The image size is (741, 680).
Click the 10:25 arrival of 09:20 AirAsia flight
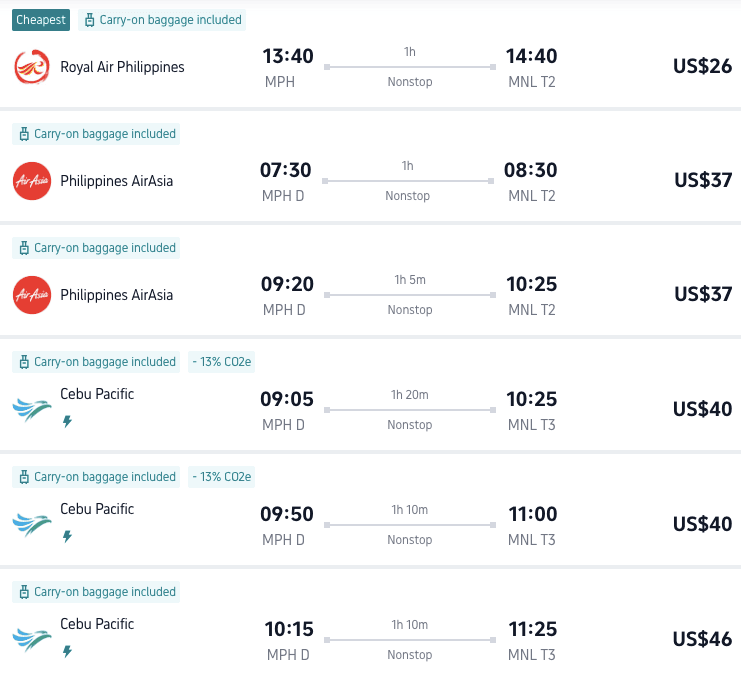tap(532, 285)
